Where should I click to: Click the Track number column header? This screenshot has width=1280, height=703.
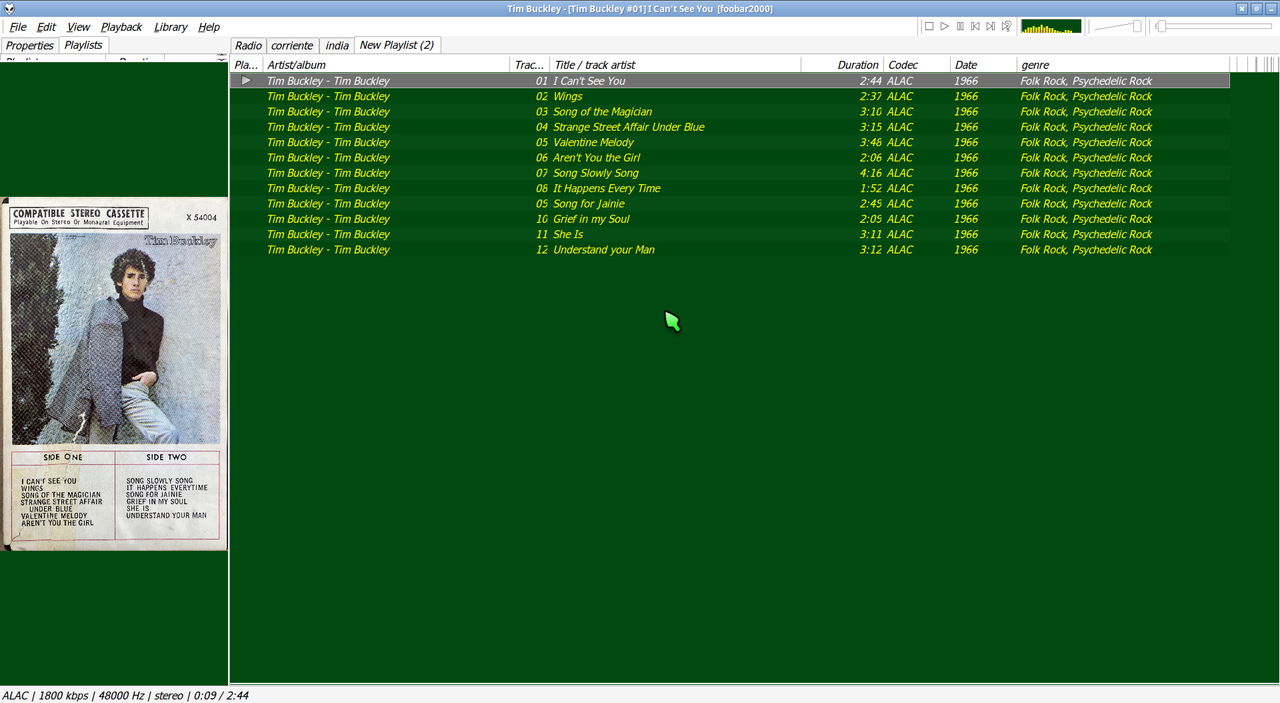click(530, 65)
